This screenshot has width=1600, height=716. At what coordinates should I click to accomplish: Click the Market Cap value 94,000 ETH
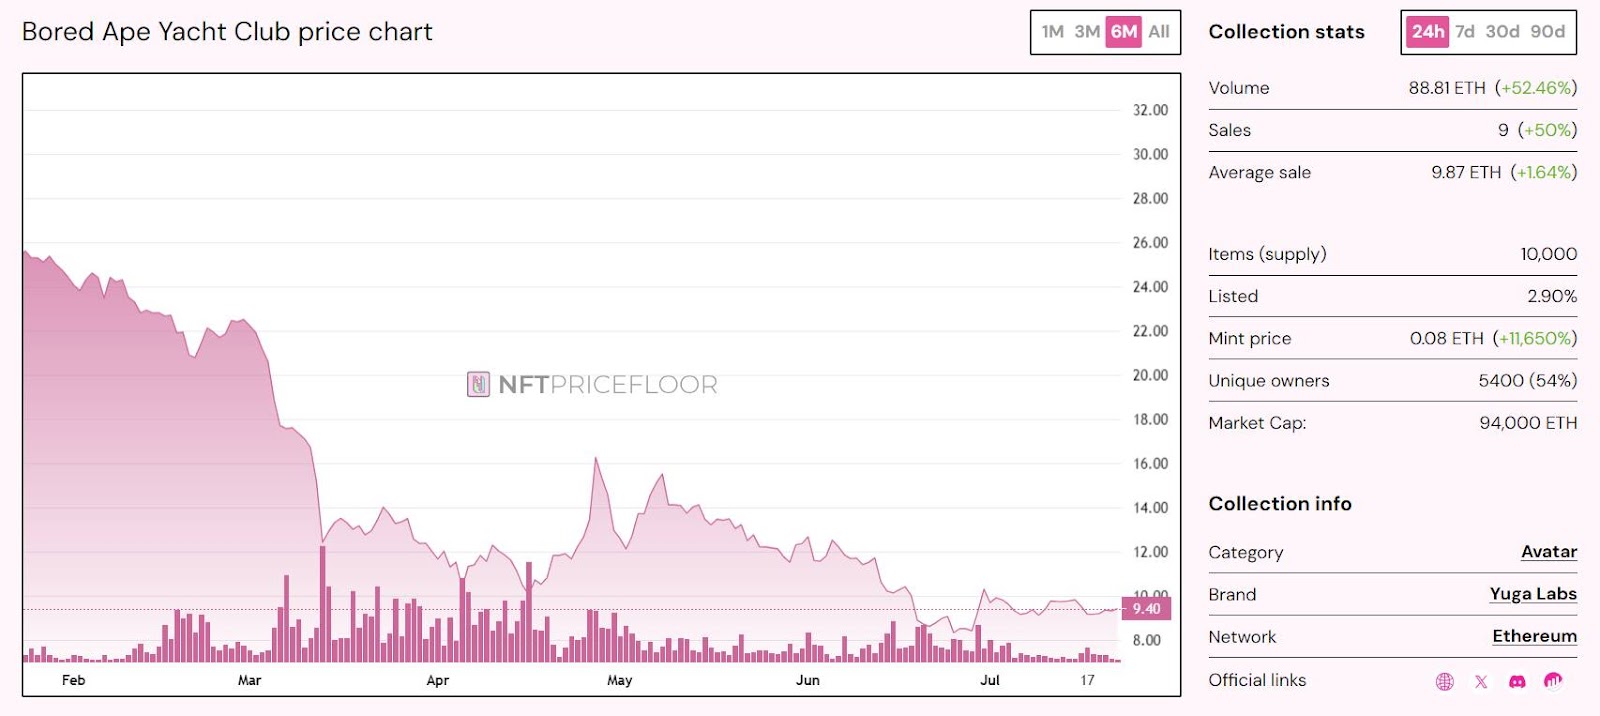[1528, 423]
